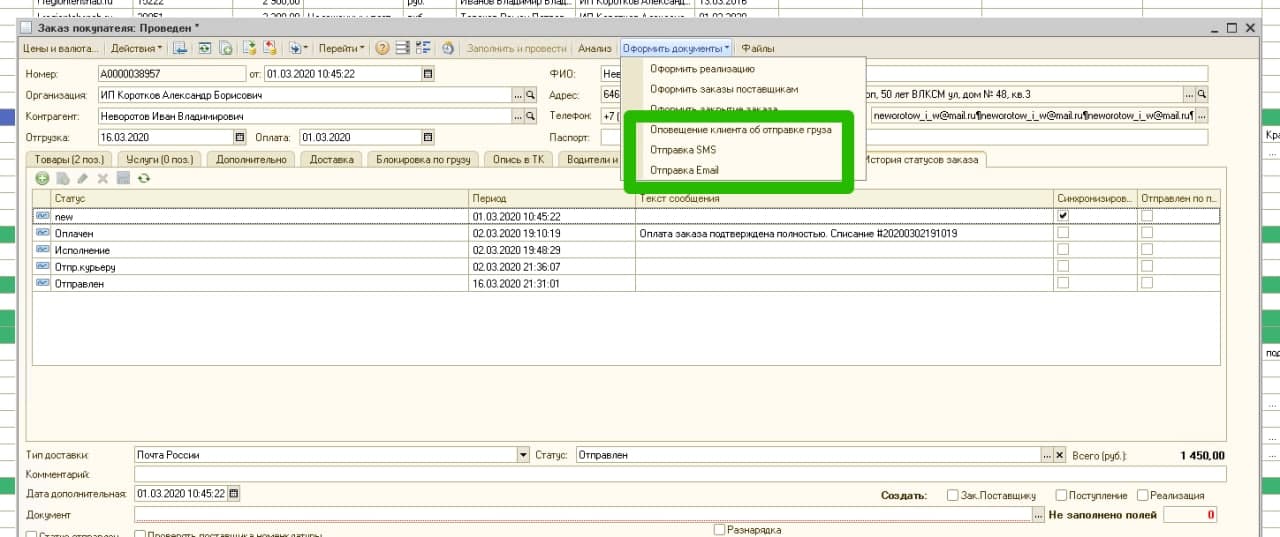Click the green add status row icon

pyautogui.click(x=43, y=178)
